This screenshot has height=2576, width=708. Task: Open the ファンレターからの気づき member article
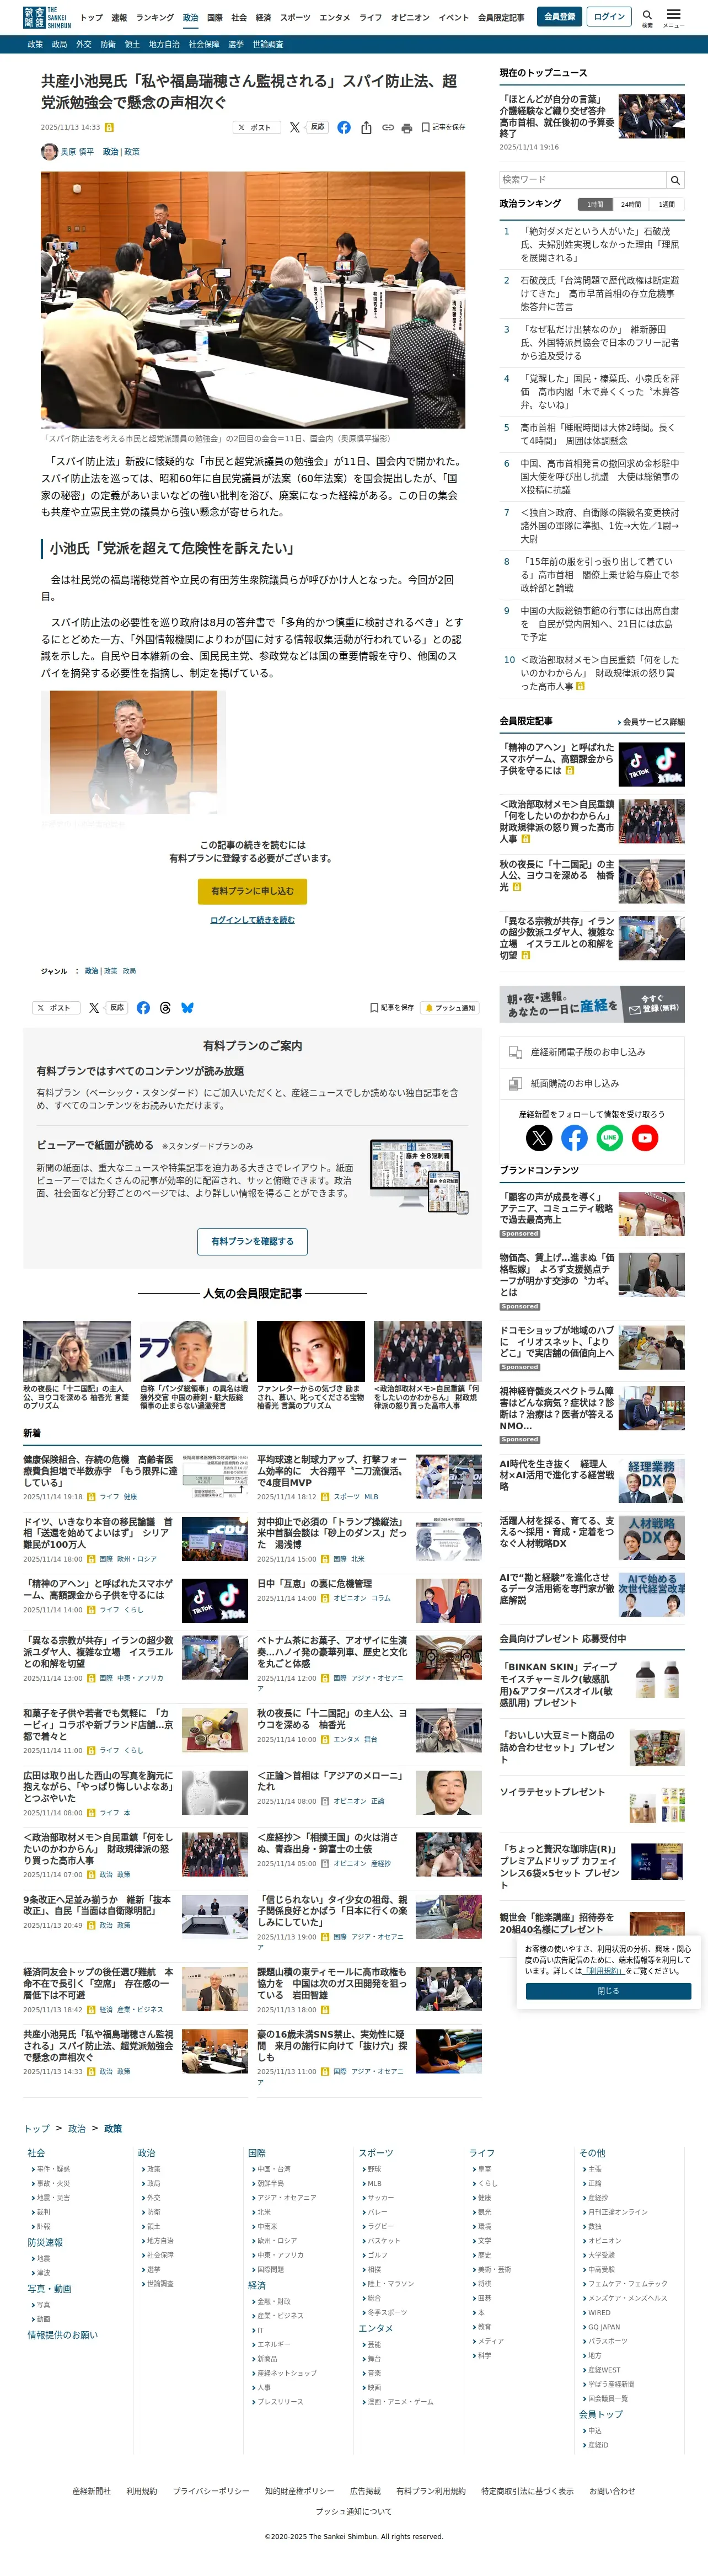pos(311,1365)
